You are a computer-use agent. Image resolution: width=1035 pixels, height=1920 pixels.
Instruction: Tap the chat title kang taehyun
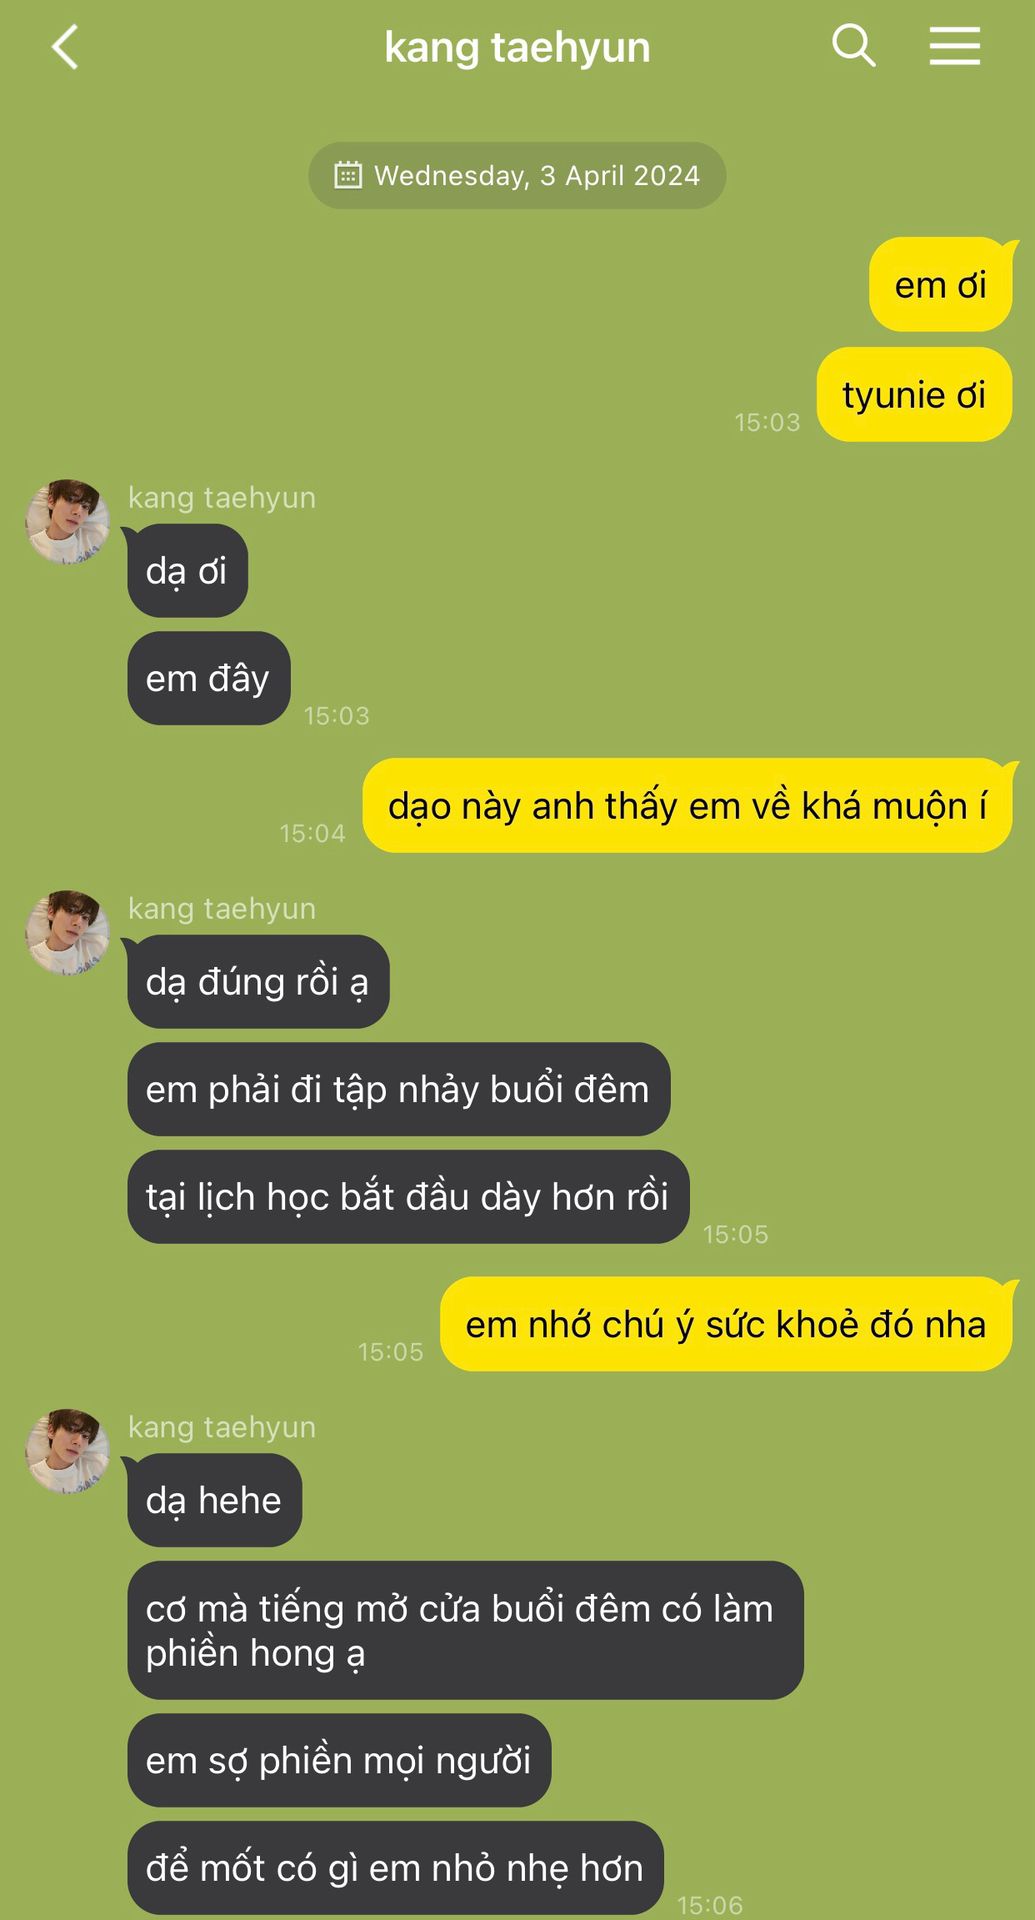517,47
